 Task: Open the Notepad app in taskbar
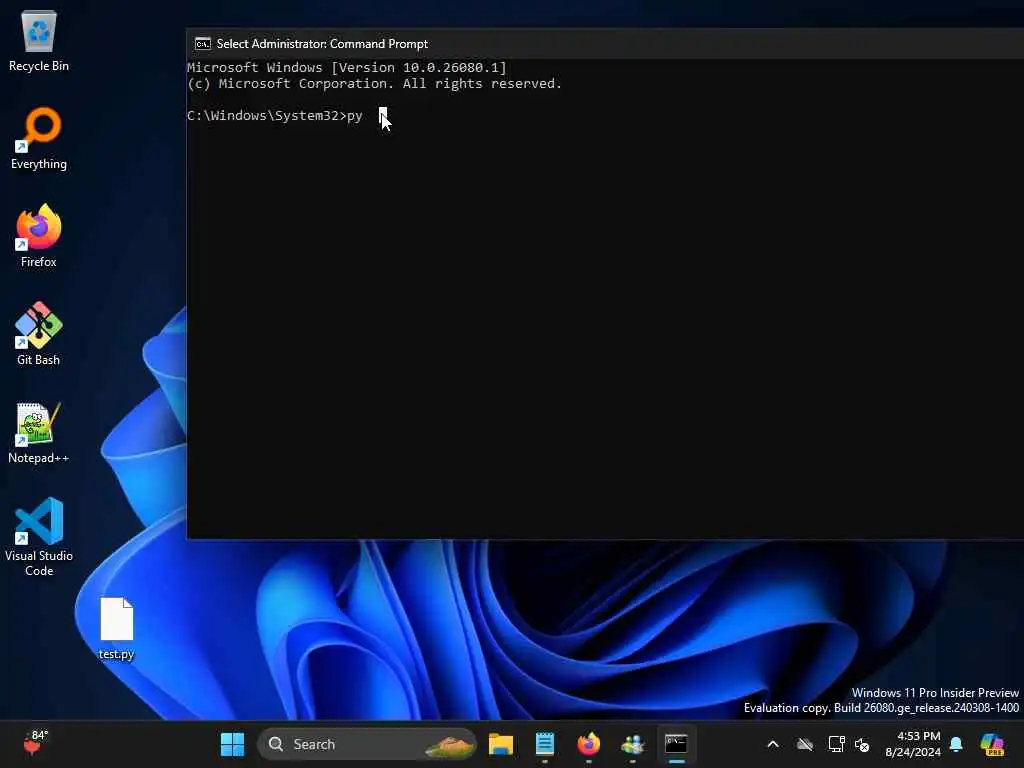click(545, 744)
